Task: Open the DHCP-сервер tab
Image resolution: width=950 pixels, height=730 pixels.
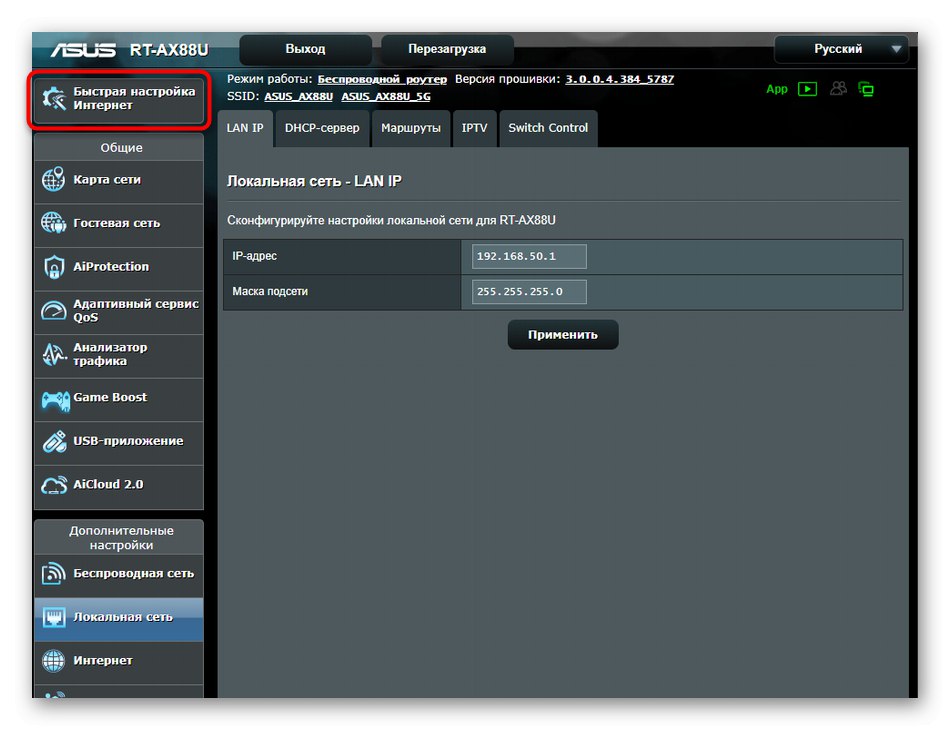Action: click(x=322, y=128)
